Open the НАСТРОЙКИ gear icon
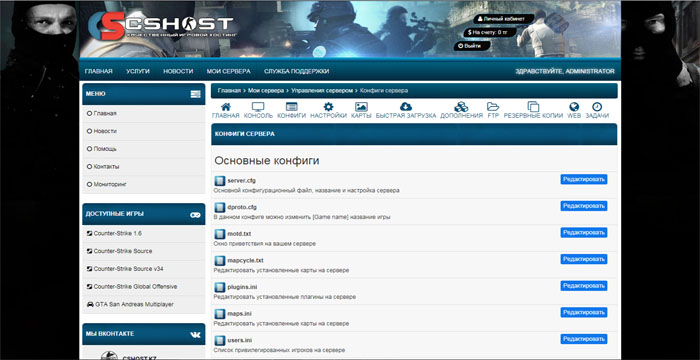Image resolution: width=700 pixels, height=360 pixels. click(x=329, y=107)
